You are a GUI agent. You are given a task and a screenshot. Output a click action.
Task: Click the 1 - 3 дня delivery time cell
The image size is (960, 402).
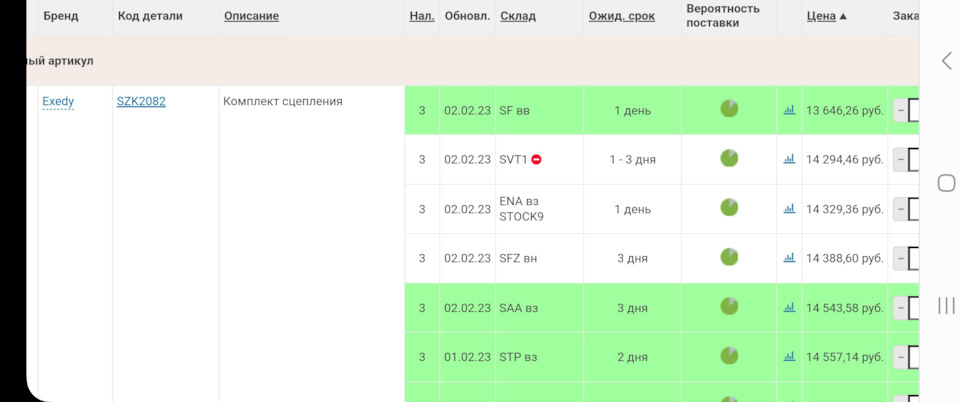(632, 160)
